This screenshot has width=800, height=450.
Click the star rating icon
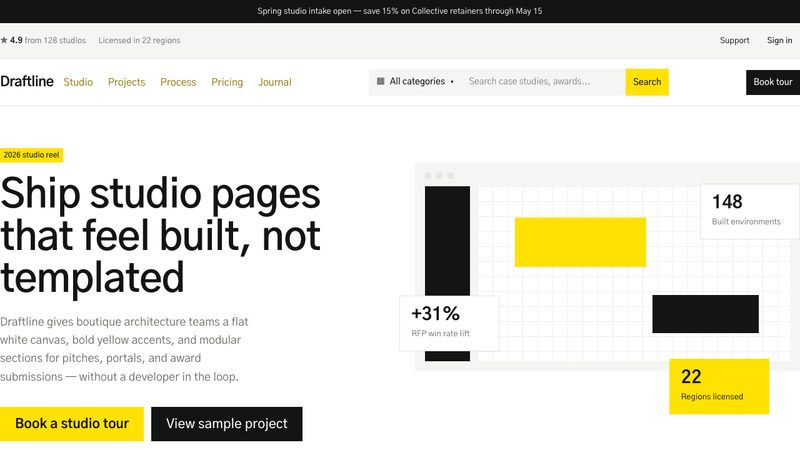4,40
